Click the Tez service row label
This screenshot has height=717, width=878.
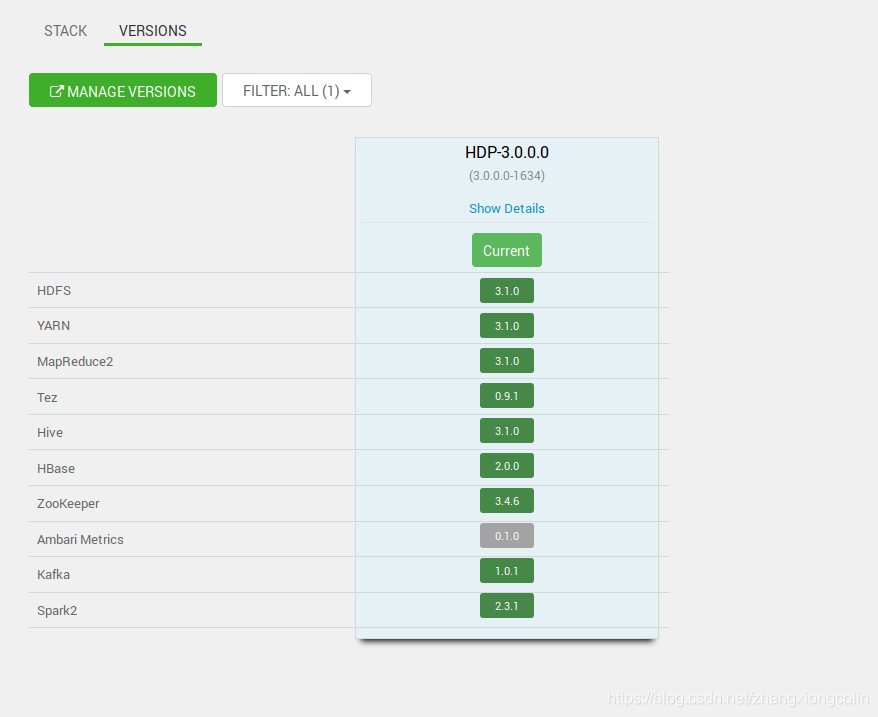click(x=47, y=397)
